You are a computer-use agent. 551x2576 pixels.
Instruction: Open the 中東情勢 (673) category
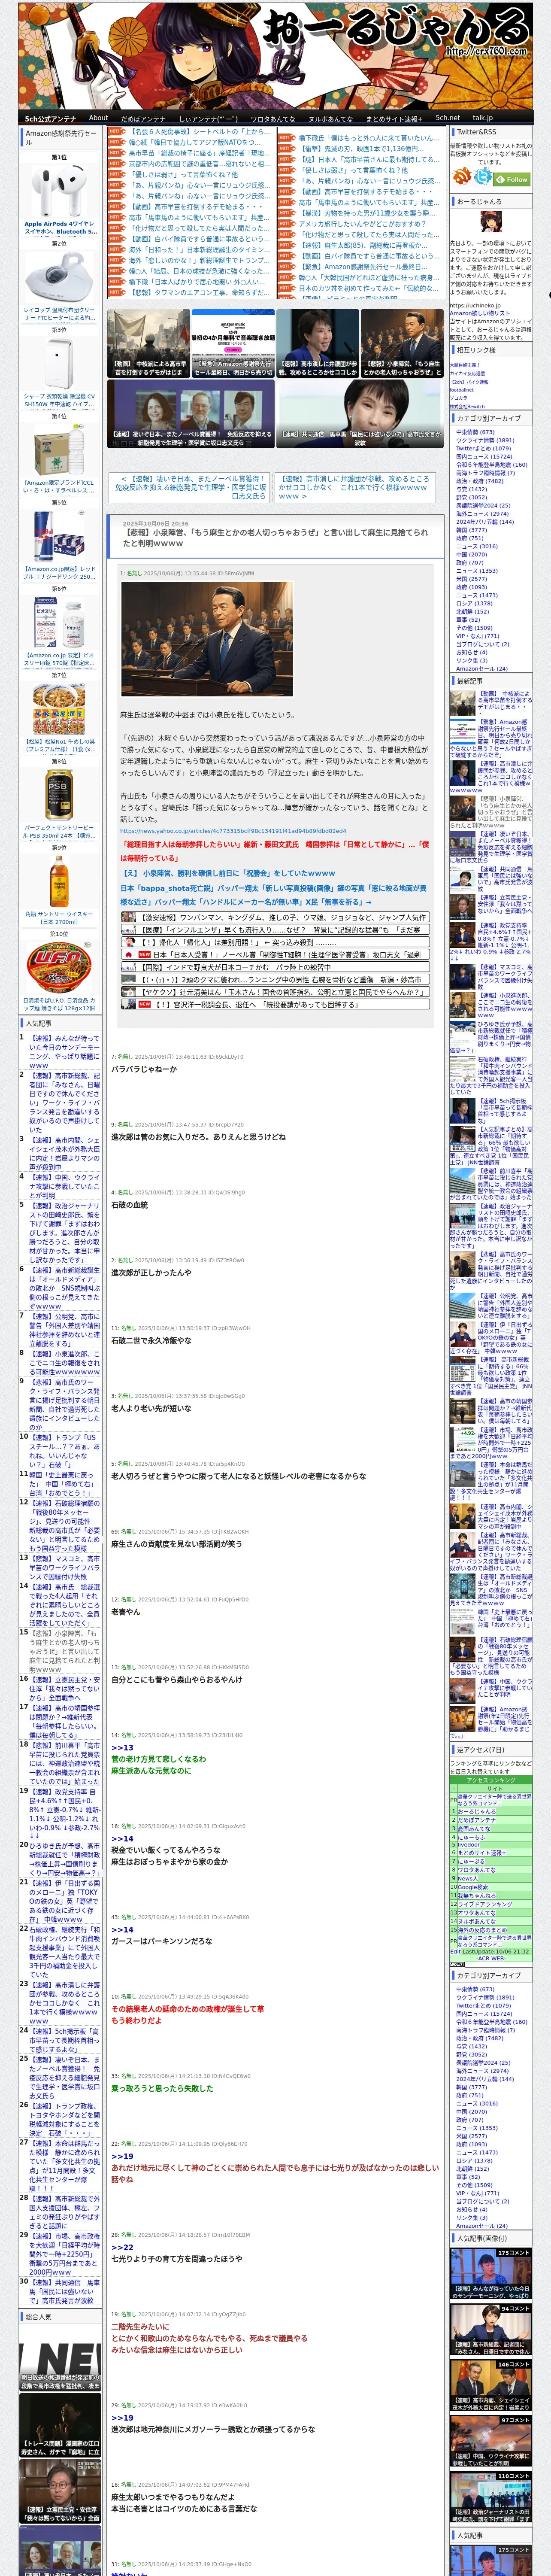coord(475,432)
